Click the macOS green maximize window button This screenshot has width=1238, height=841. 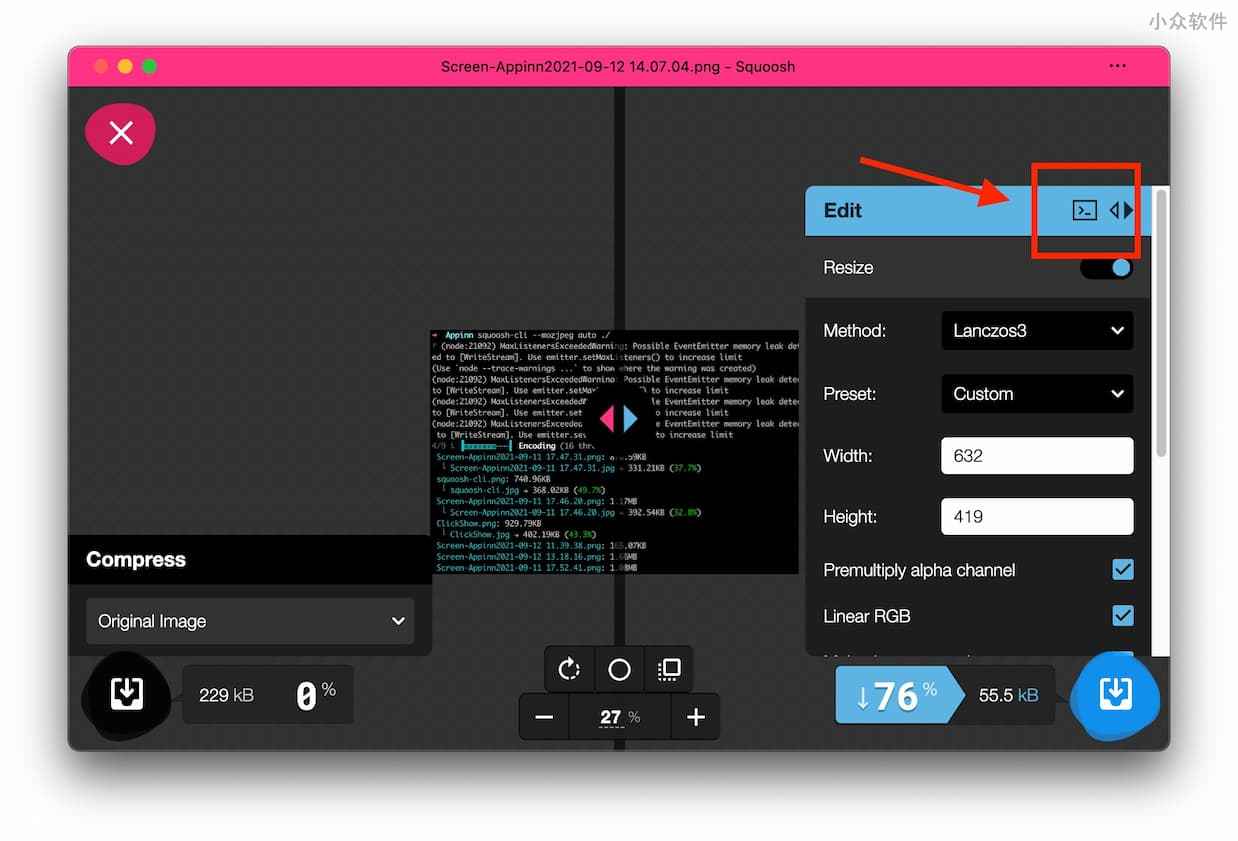[x=150, y=67]
